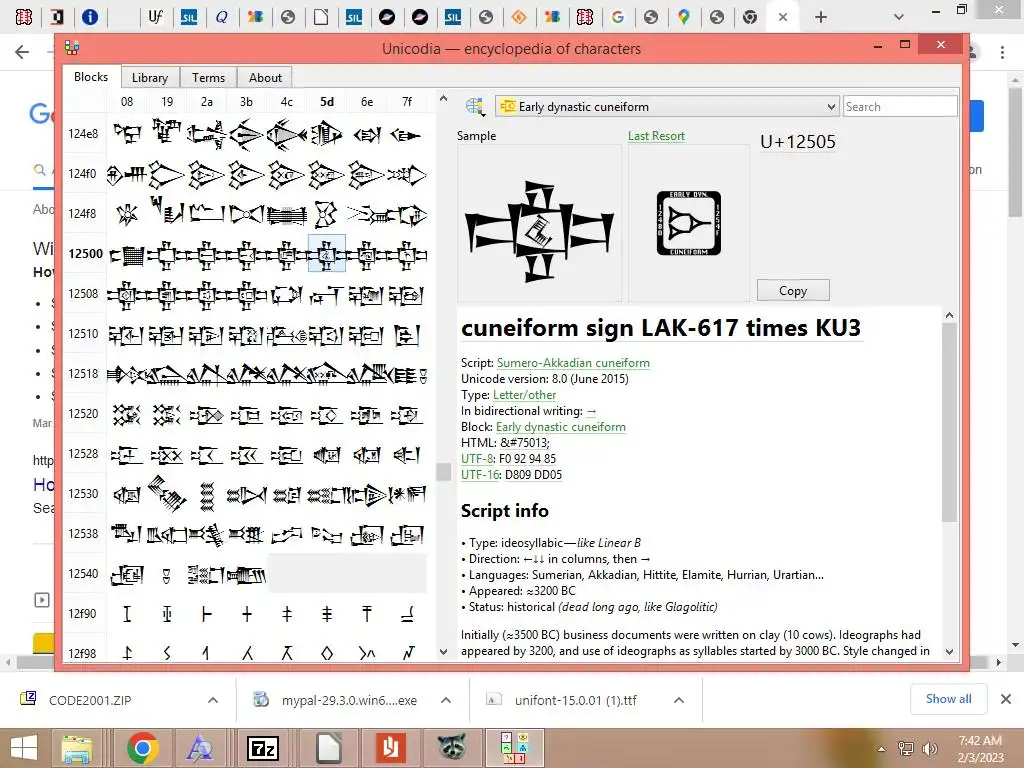1024x768 pixels.
Task: Select the plus-shaped character in row 12f90
Action: [247, 614]
